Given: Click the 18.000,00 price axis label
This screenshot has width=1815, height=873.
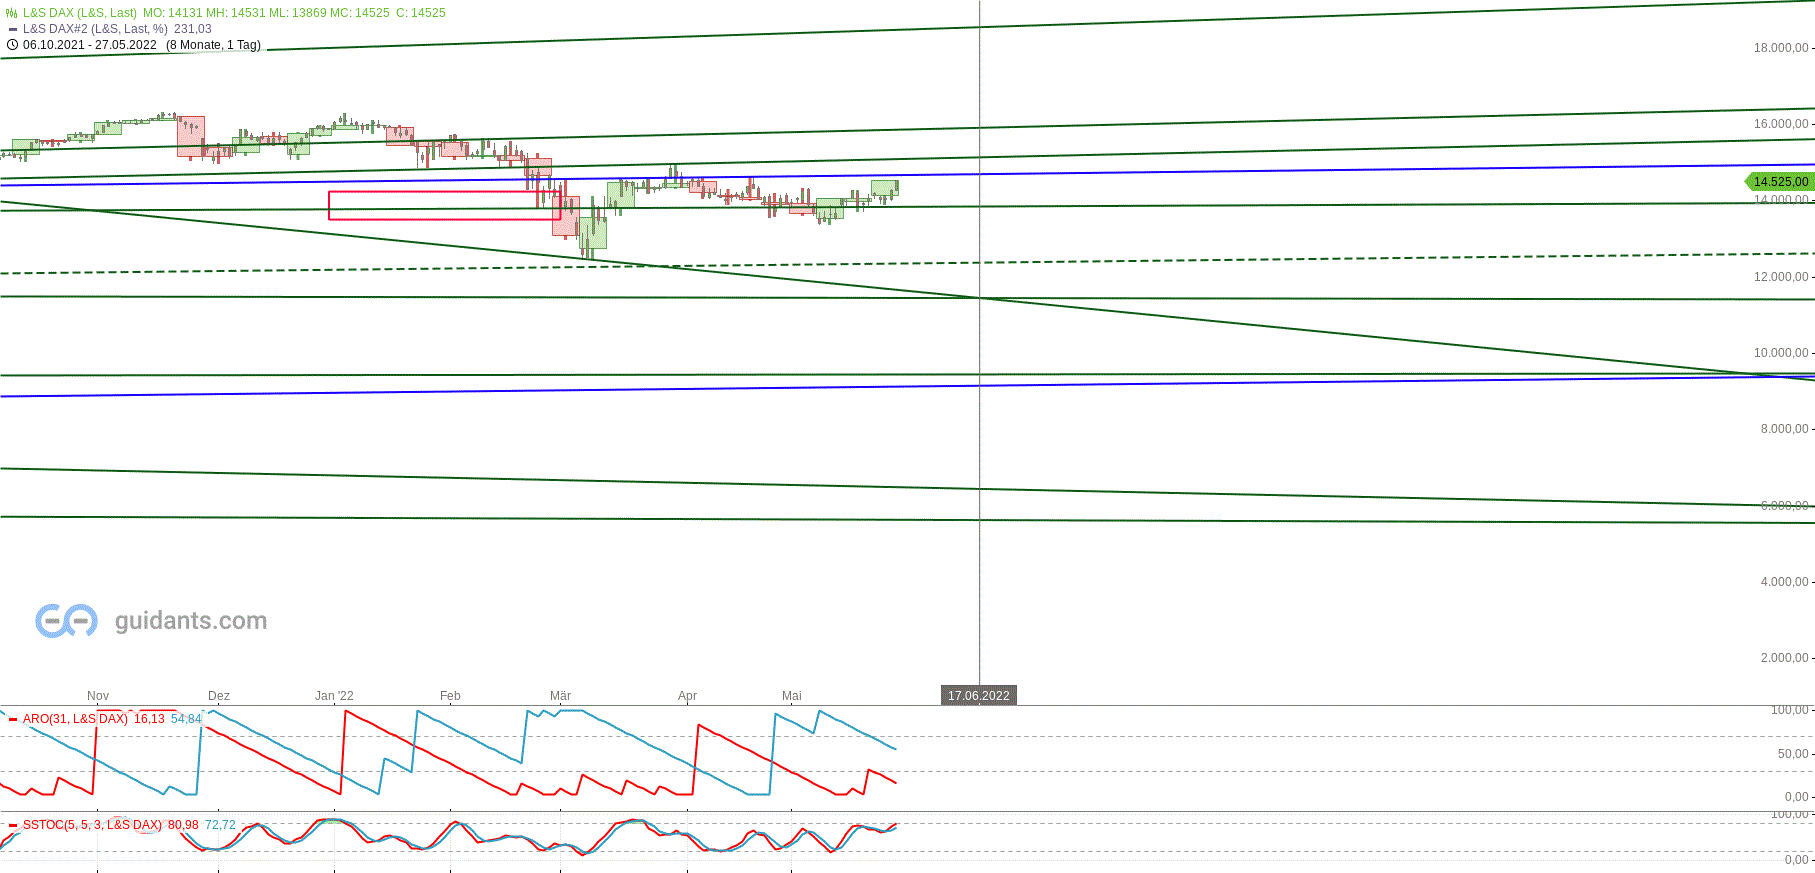Looking at the screenshot, I should click(1780, 48).
